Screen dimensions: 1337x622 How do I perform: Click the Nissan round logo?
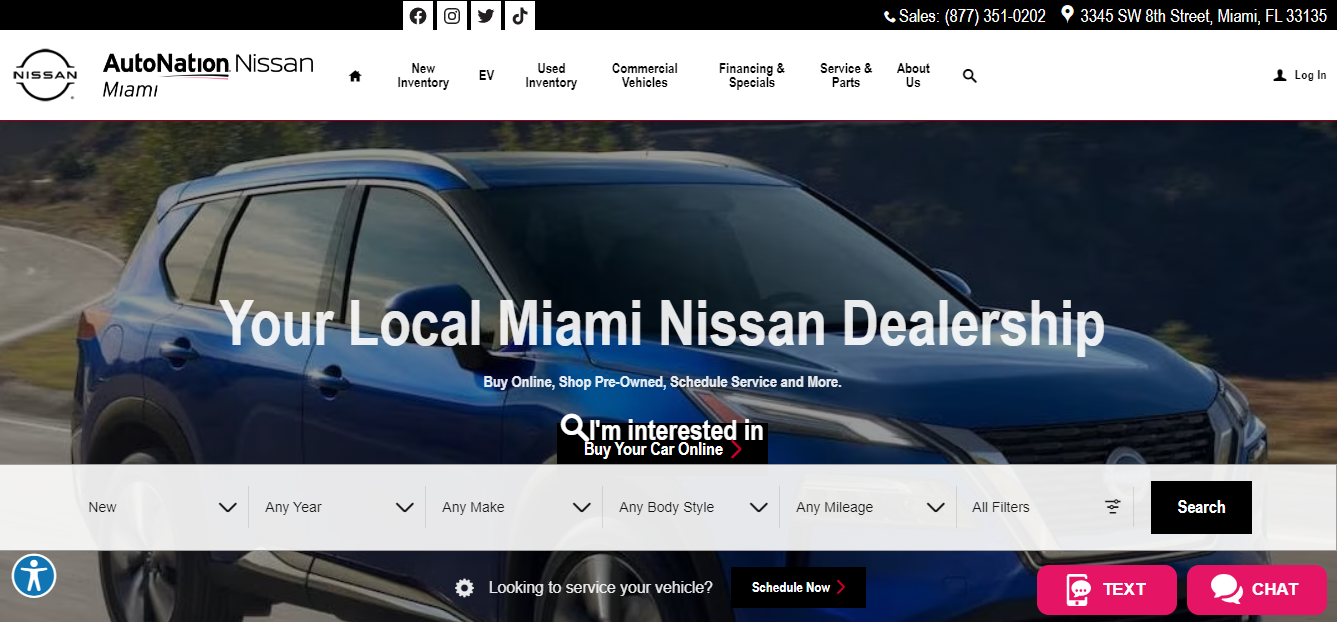point(45,75)
